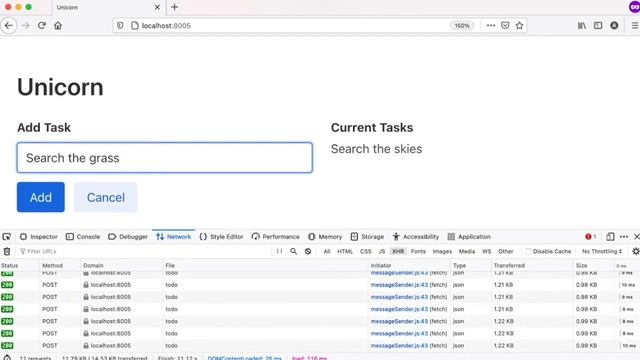The image size is (640, 360).
Task: Toggle the Fonts request filter
Action: tap(418, 251)
